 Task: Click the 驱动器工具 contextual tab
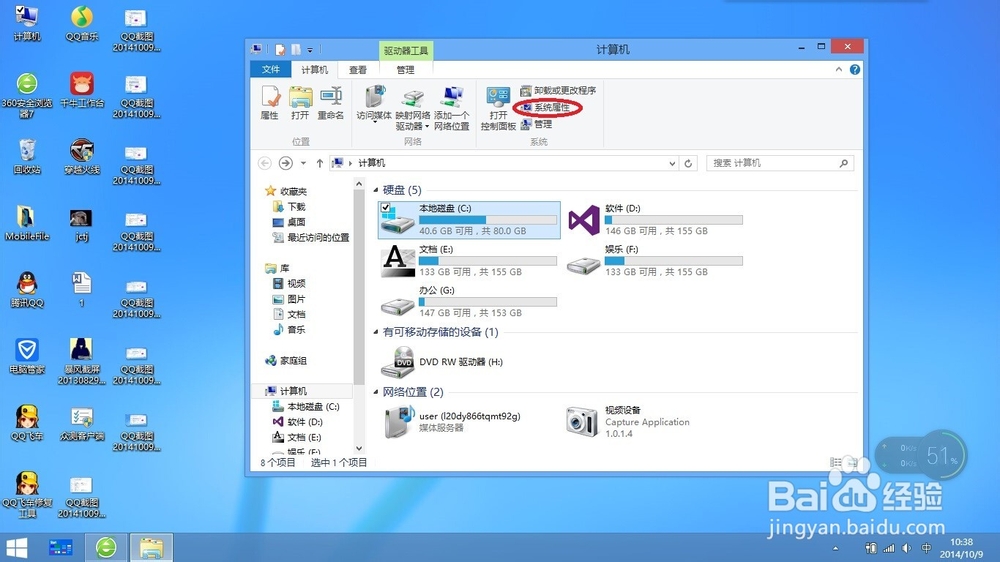(406, 50)
